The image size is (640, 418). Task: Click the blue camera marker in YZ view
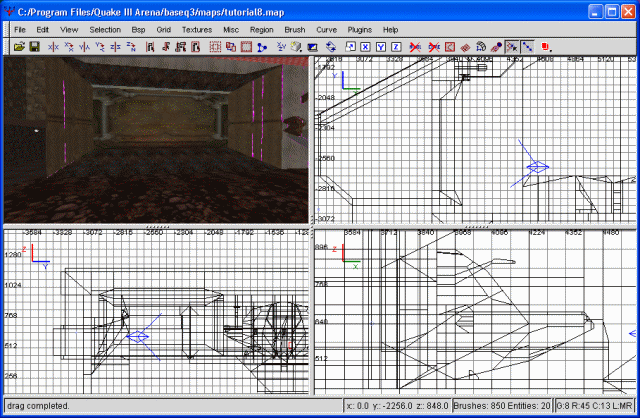click(138, 336)
